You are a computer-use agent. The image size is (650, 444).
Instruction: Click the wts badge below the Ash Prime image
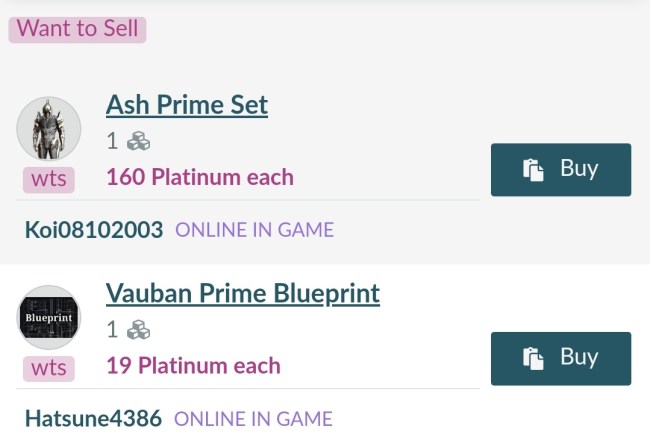(x=49, y=180)
